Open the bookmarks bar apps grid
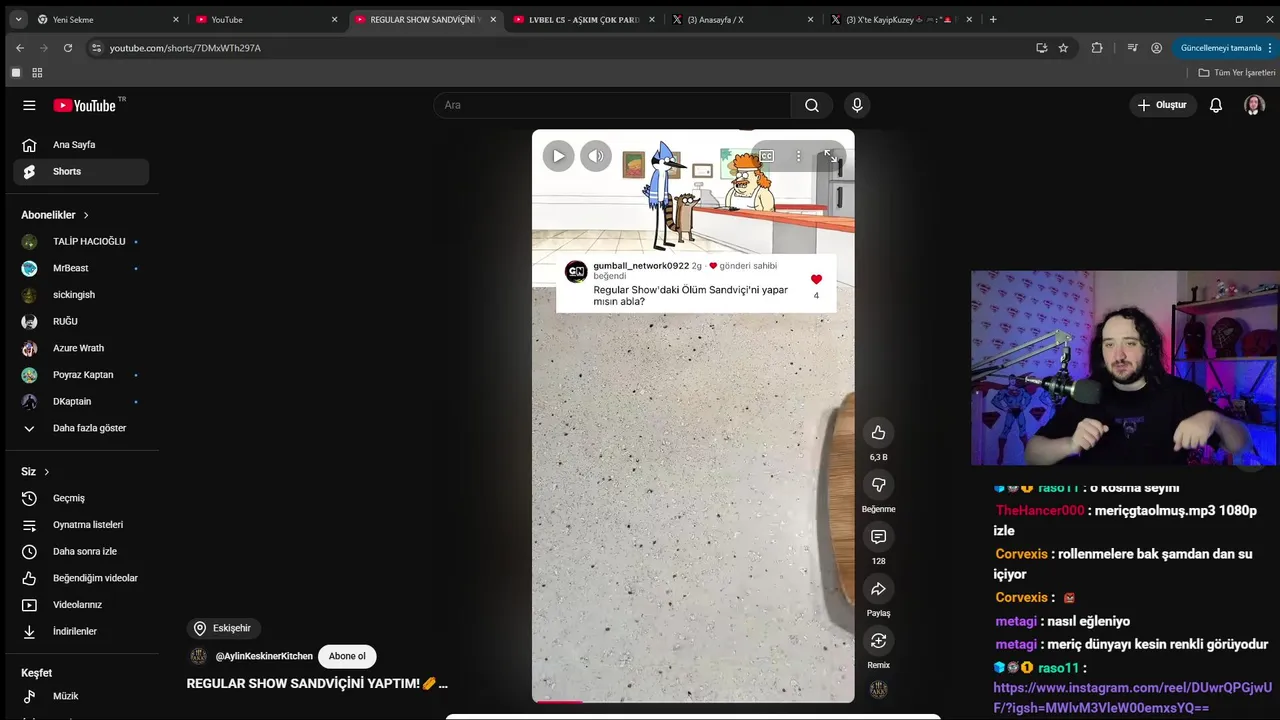Viewport: 1280px width, 720px height. pos(37,73)
